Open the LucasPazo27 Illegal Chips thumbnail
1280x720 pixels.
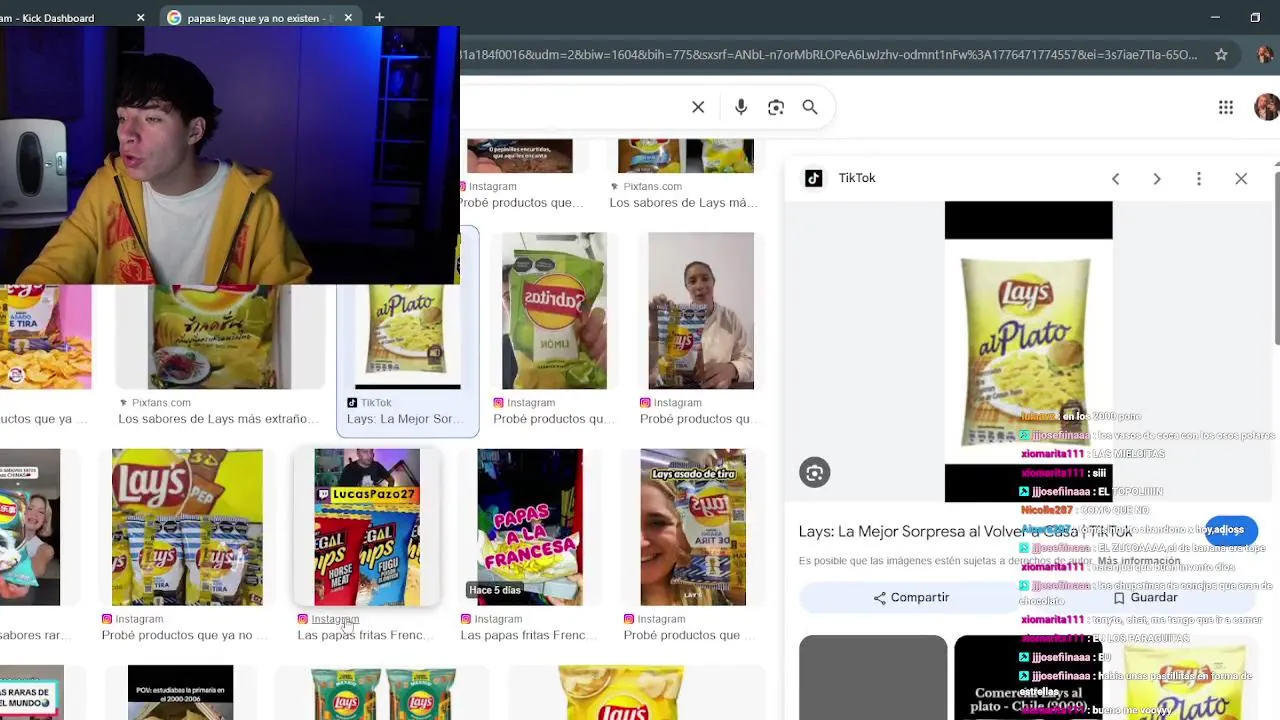pos(367,527)
